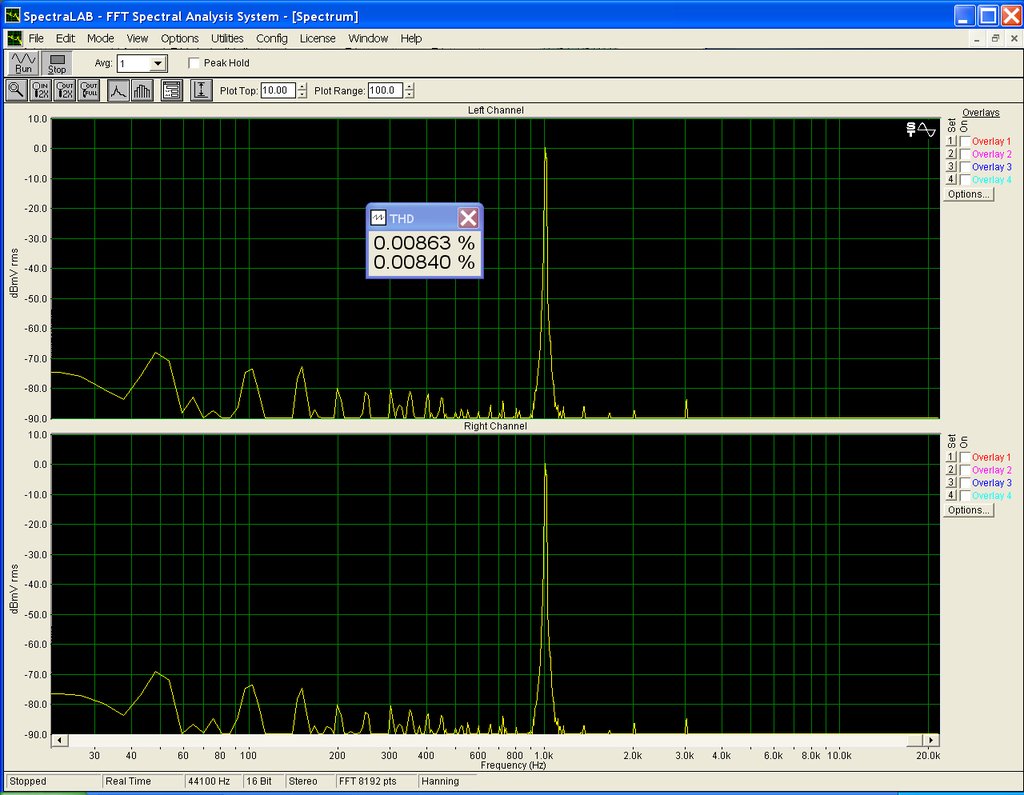Open the Mode menu
Image resolution: width=1024 pixels, height=795 pixels.
point(101,39)
